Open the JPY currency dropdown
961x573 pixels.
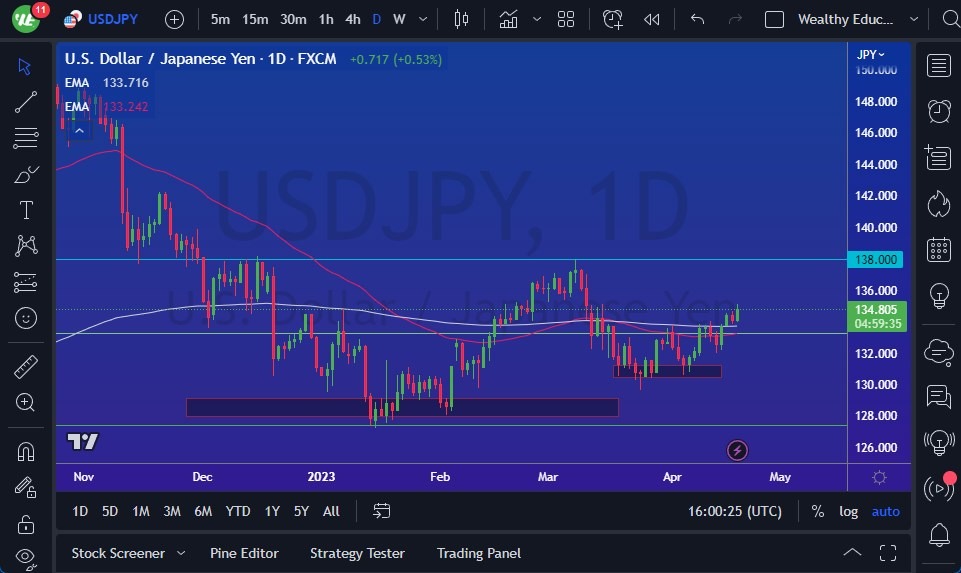coord(870,55)
